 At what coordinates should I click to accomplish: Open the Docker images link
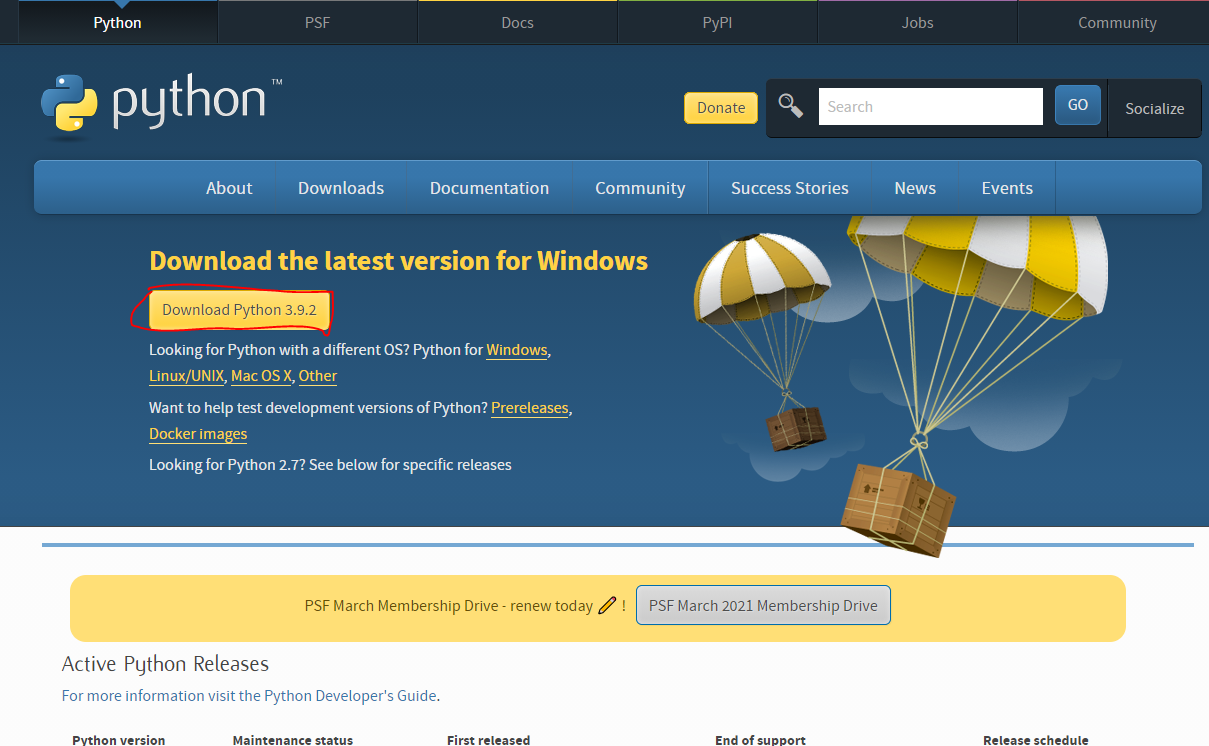pos(198,434)
